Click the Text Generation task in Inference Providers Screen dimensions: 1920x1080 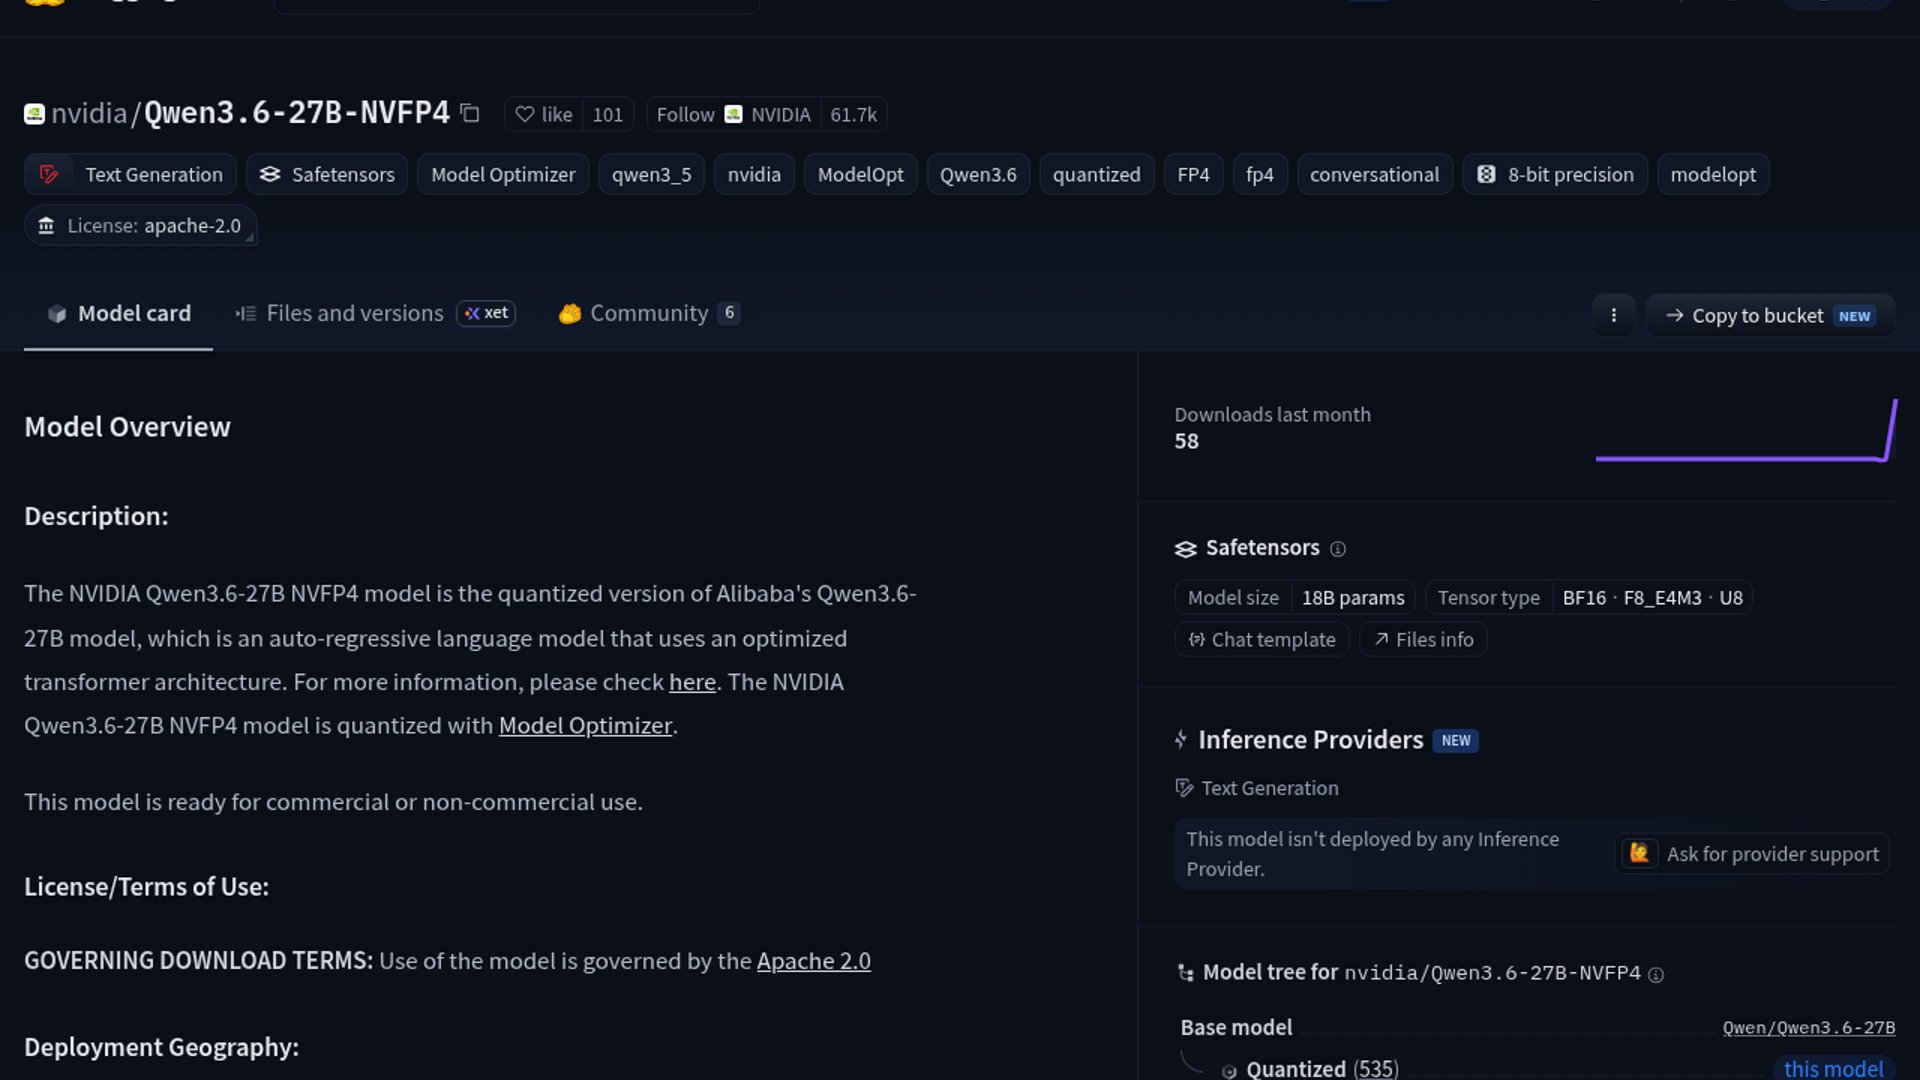pos(1257,788)
